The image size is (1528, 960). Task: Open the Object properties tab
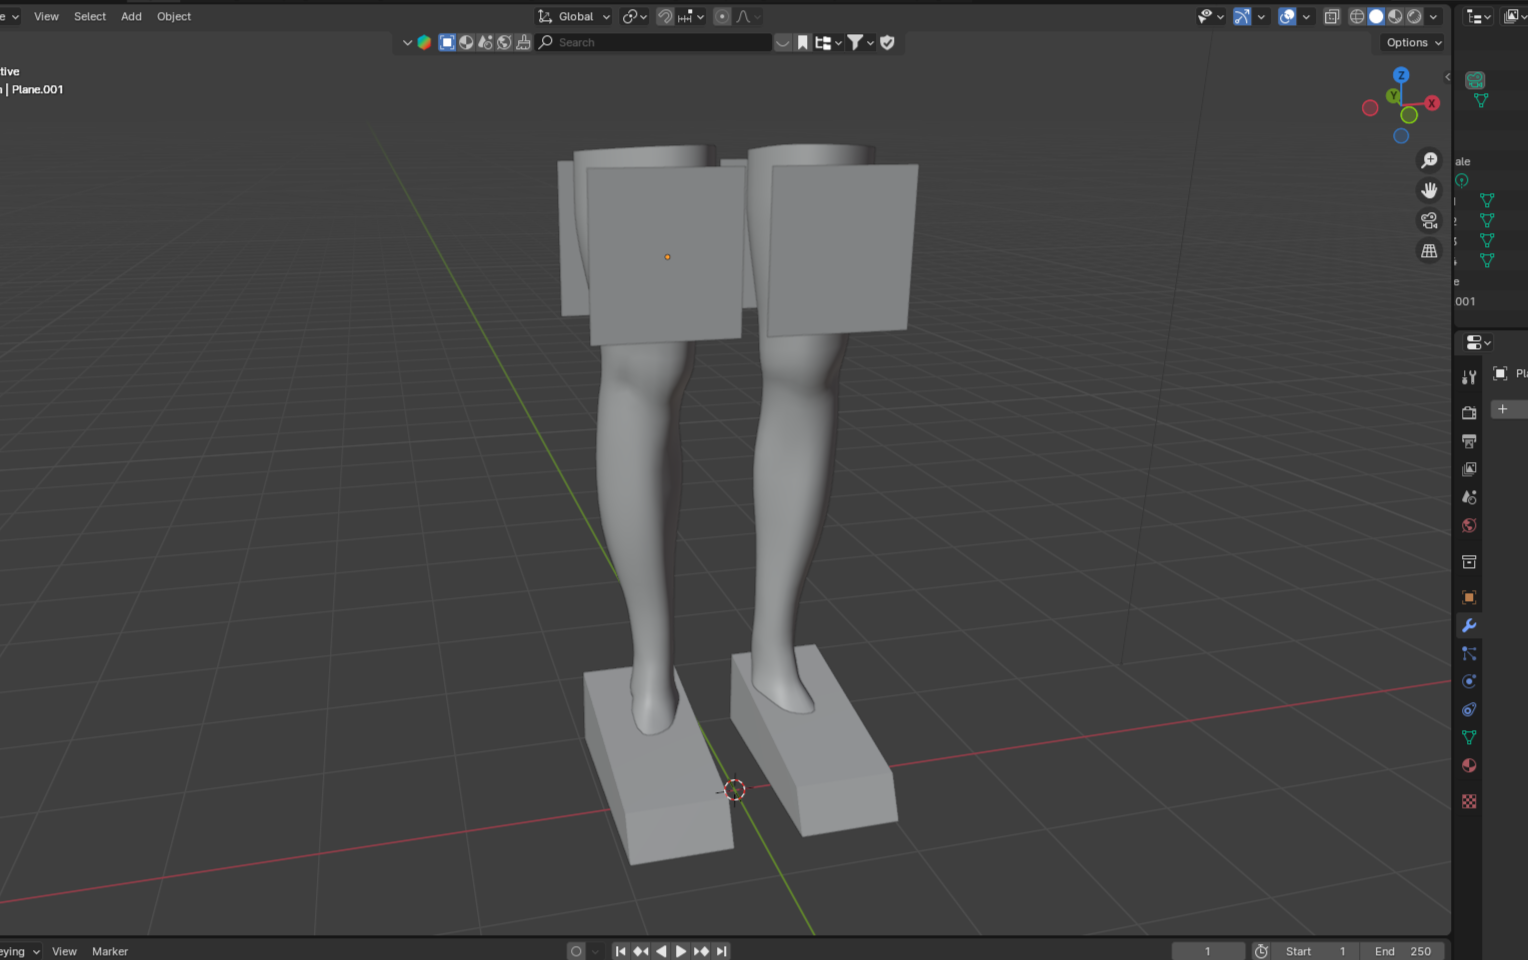(x=1469, y=597)
